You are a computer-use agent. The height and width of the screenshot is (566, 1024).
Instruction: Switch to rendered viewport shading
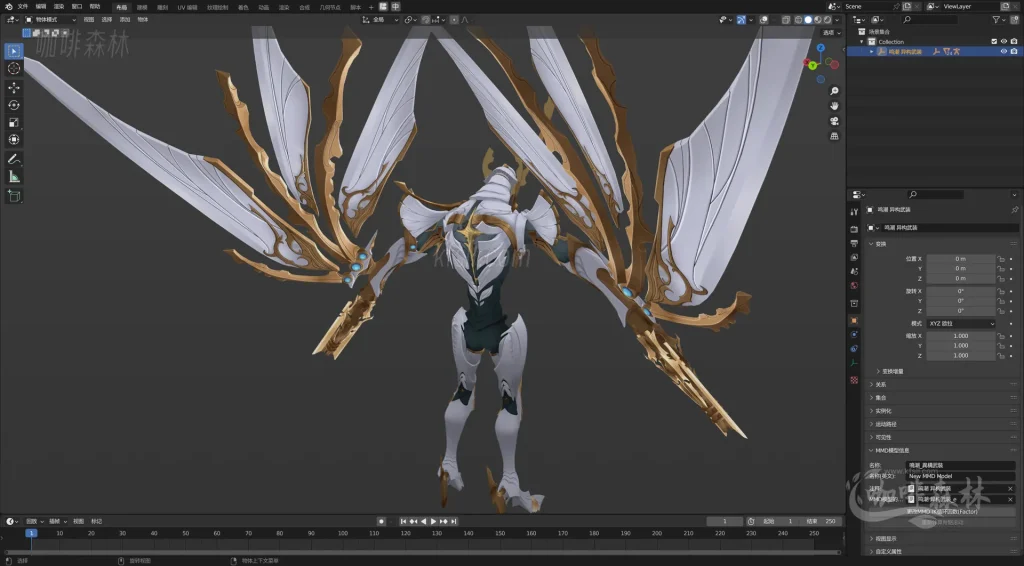[827, 20]
